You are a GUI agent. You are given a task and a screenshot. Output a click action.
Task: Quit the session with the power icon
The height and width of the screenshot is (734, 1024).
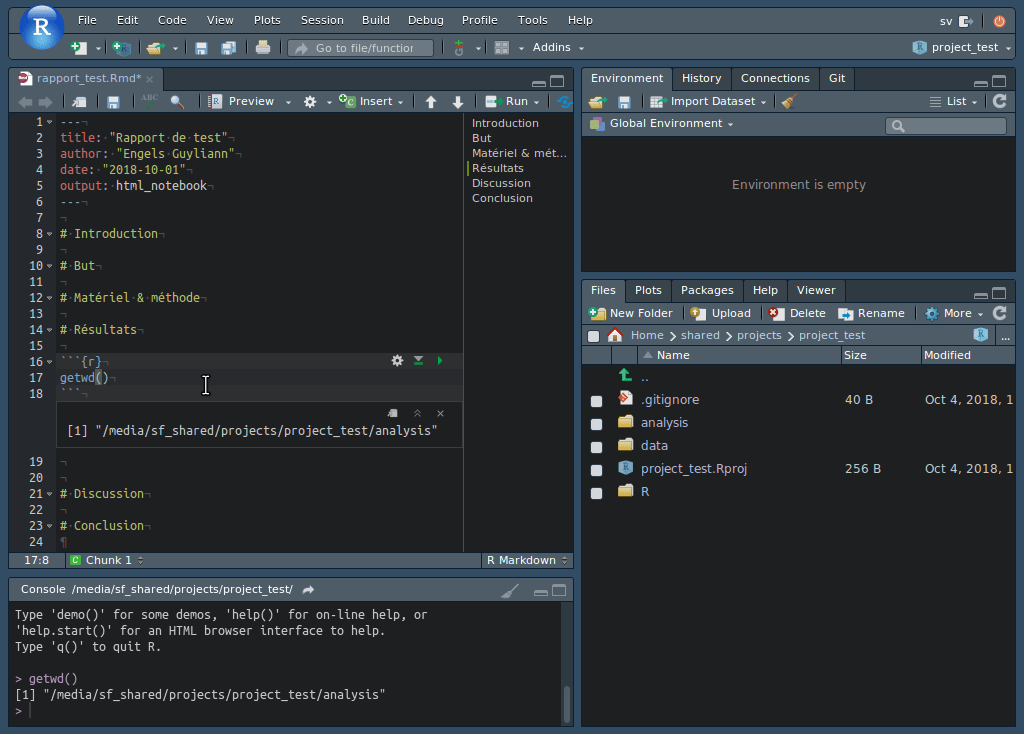(x=999, y=21)
